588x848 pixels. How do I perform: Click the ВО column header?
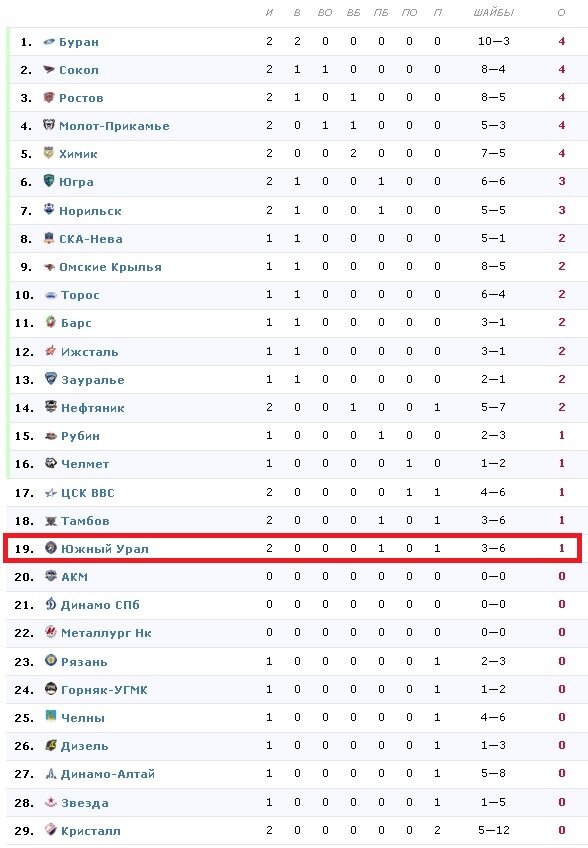[325, 12]
